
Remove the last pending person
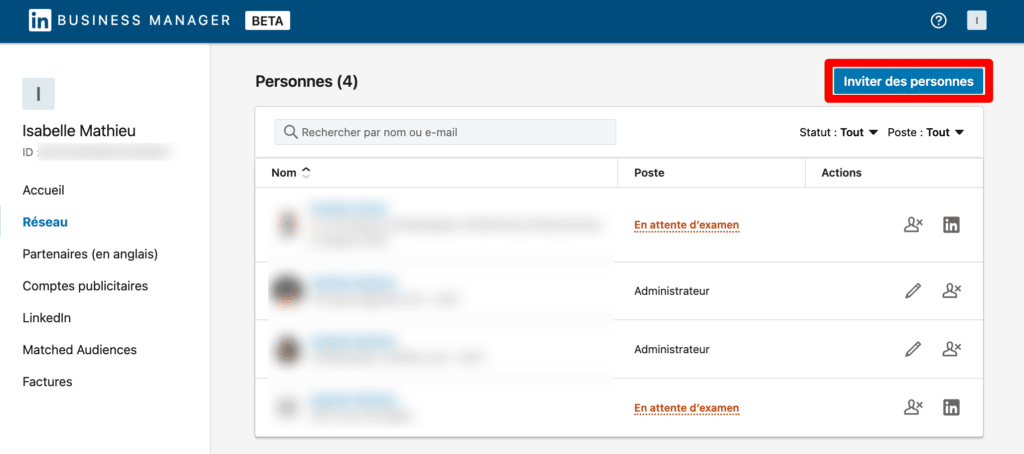coord(912,407)
